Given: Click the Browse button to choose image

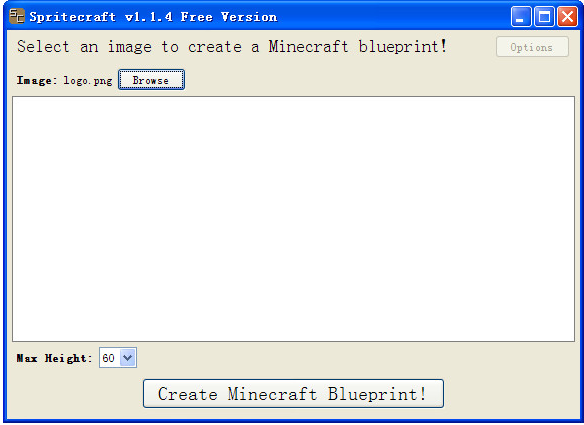Looking at the screenshot, I should tap(151, 80).
